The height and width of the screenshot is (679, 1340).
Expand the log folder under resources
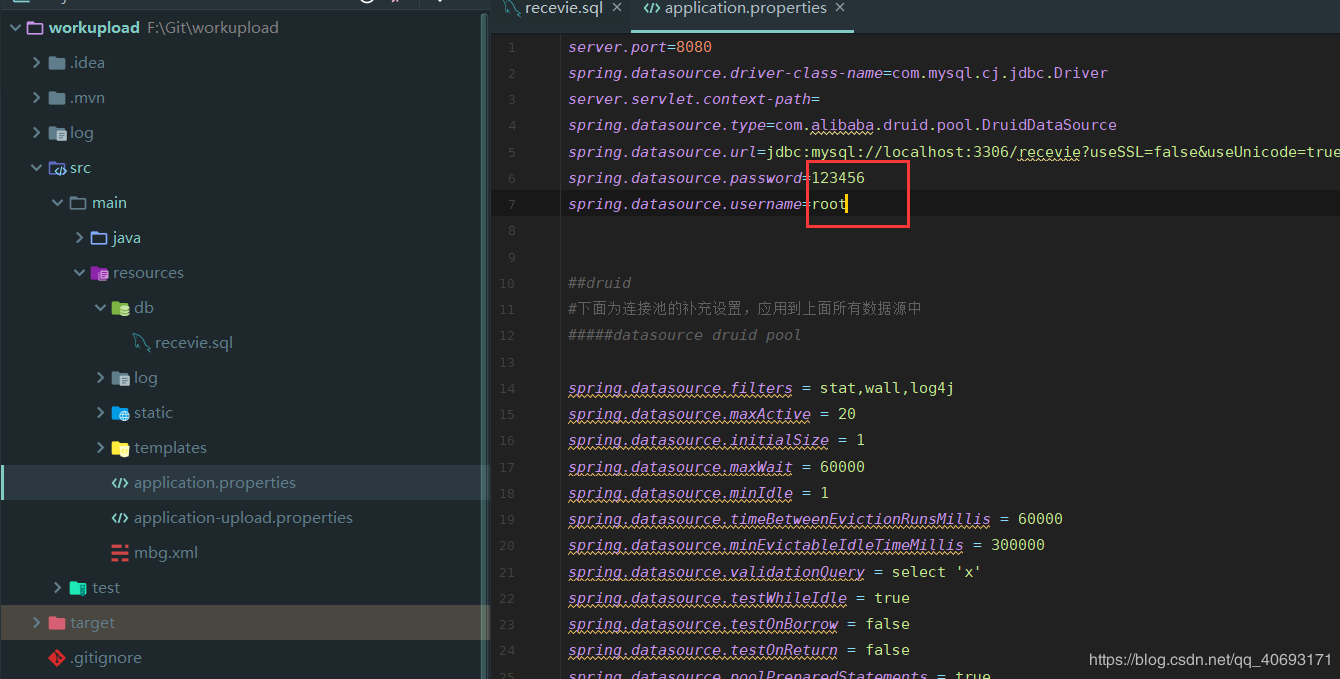point(100,378)
